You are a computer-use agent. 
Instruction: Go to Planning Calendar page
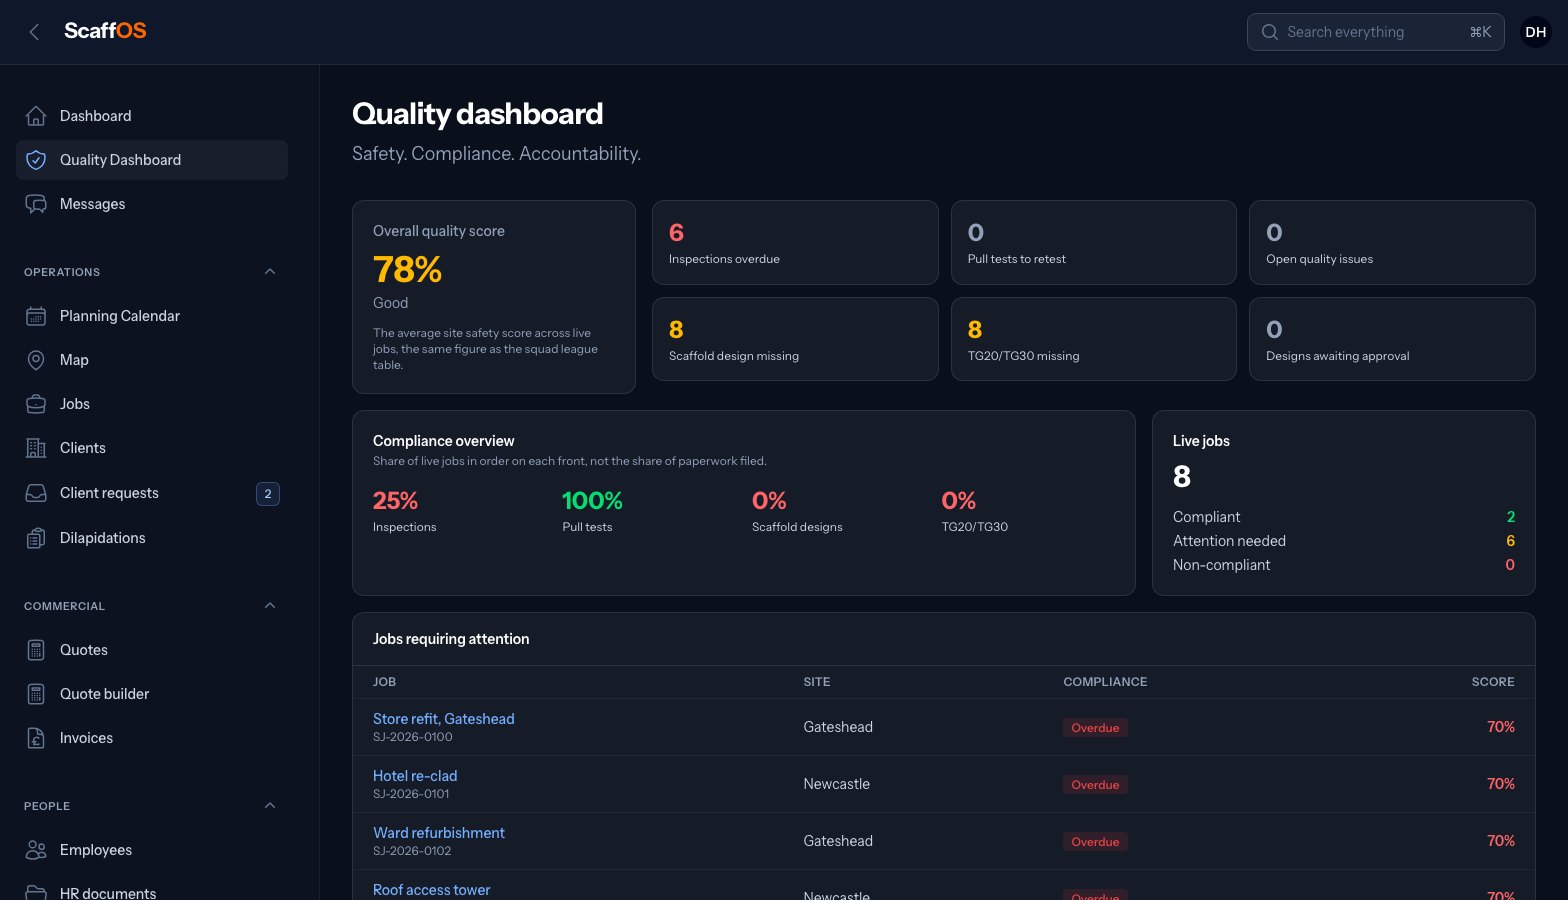pos(152,316)
